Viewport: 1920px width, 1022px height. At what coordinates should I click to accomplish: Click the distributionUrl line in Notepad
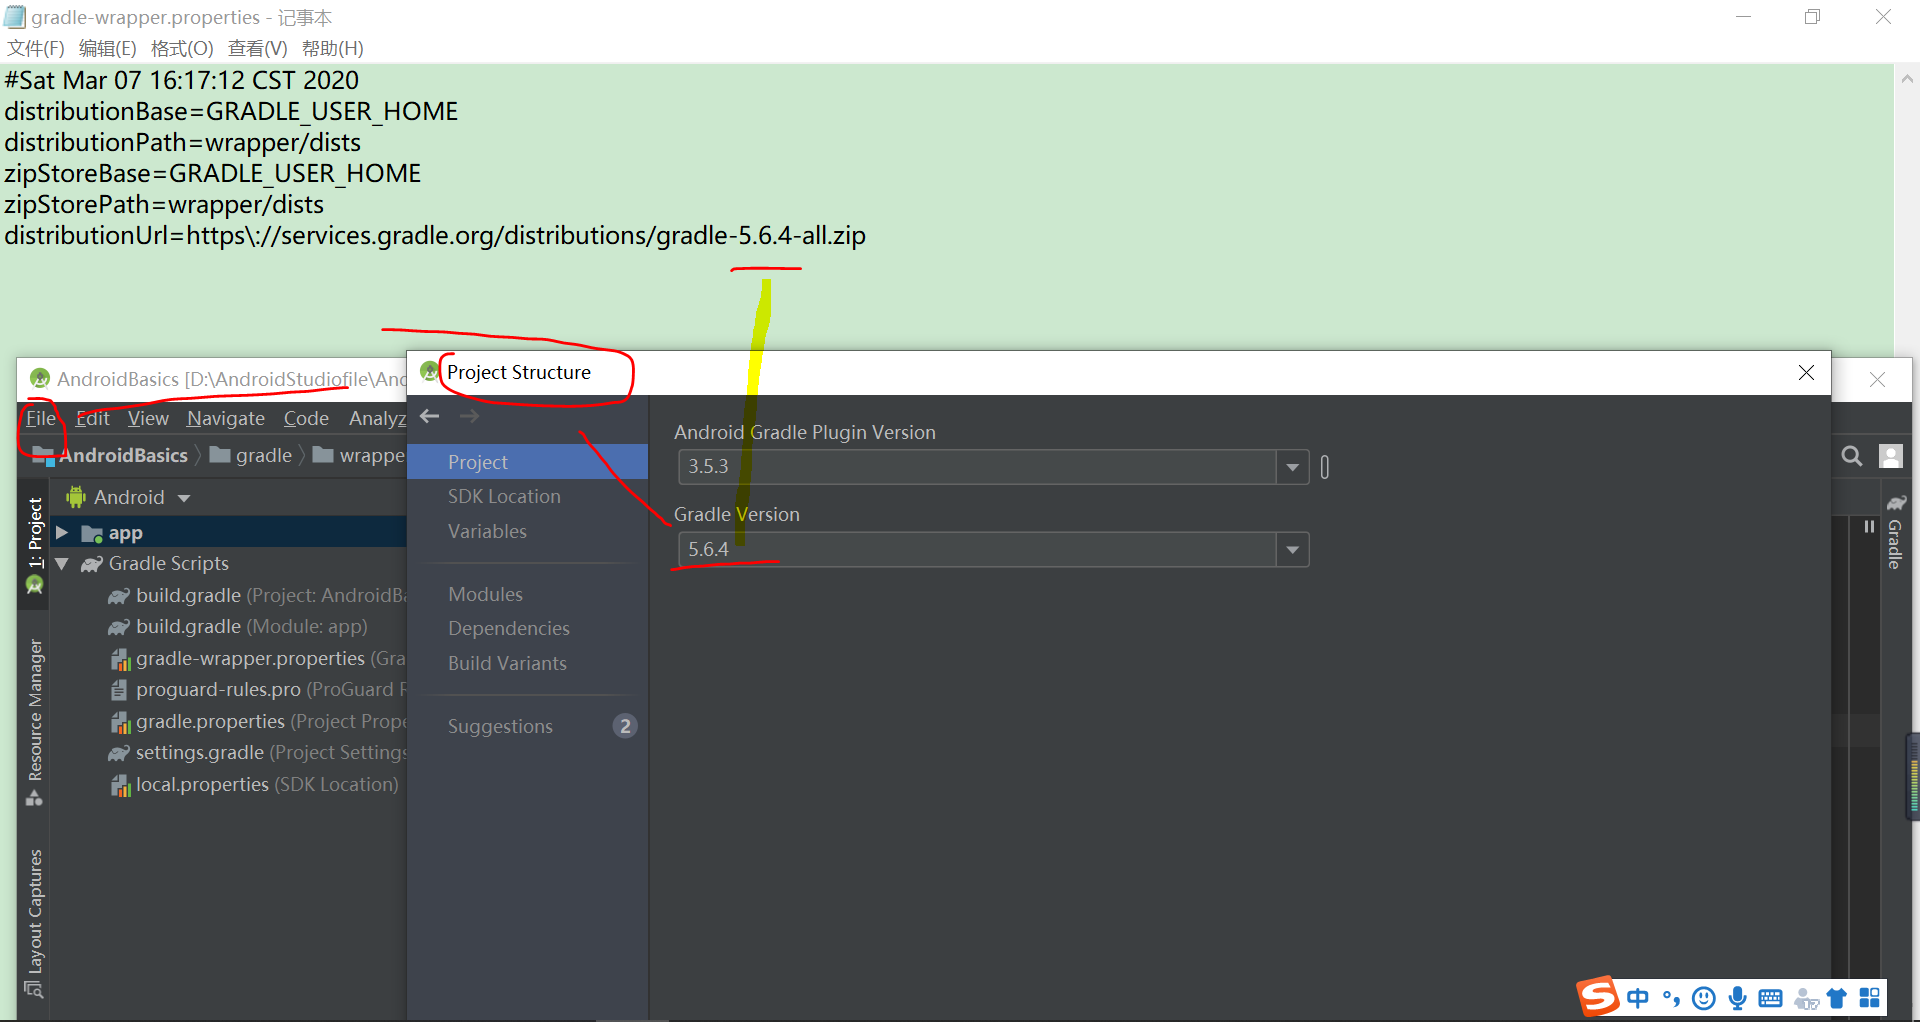435,236
